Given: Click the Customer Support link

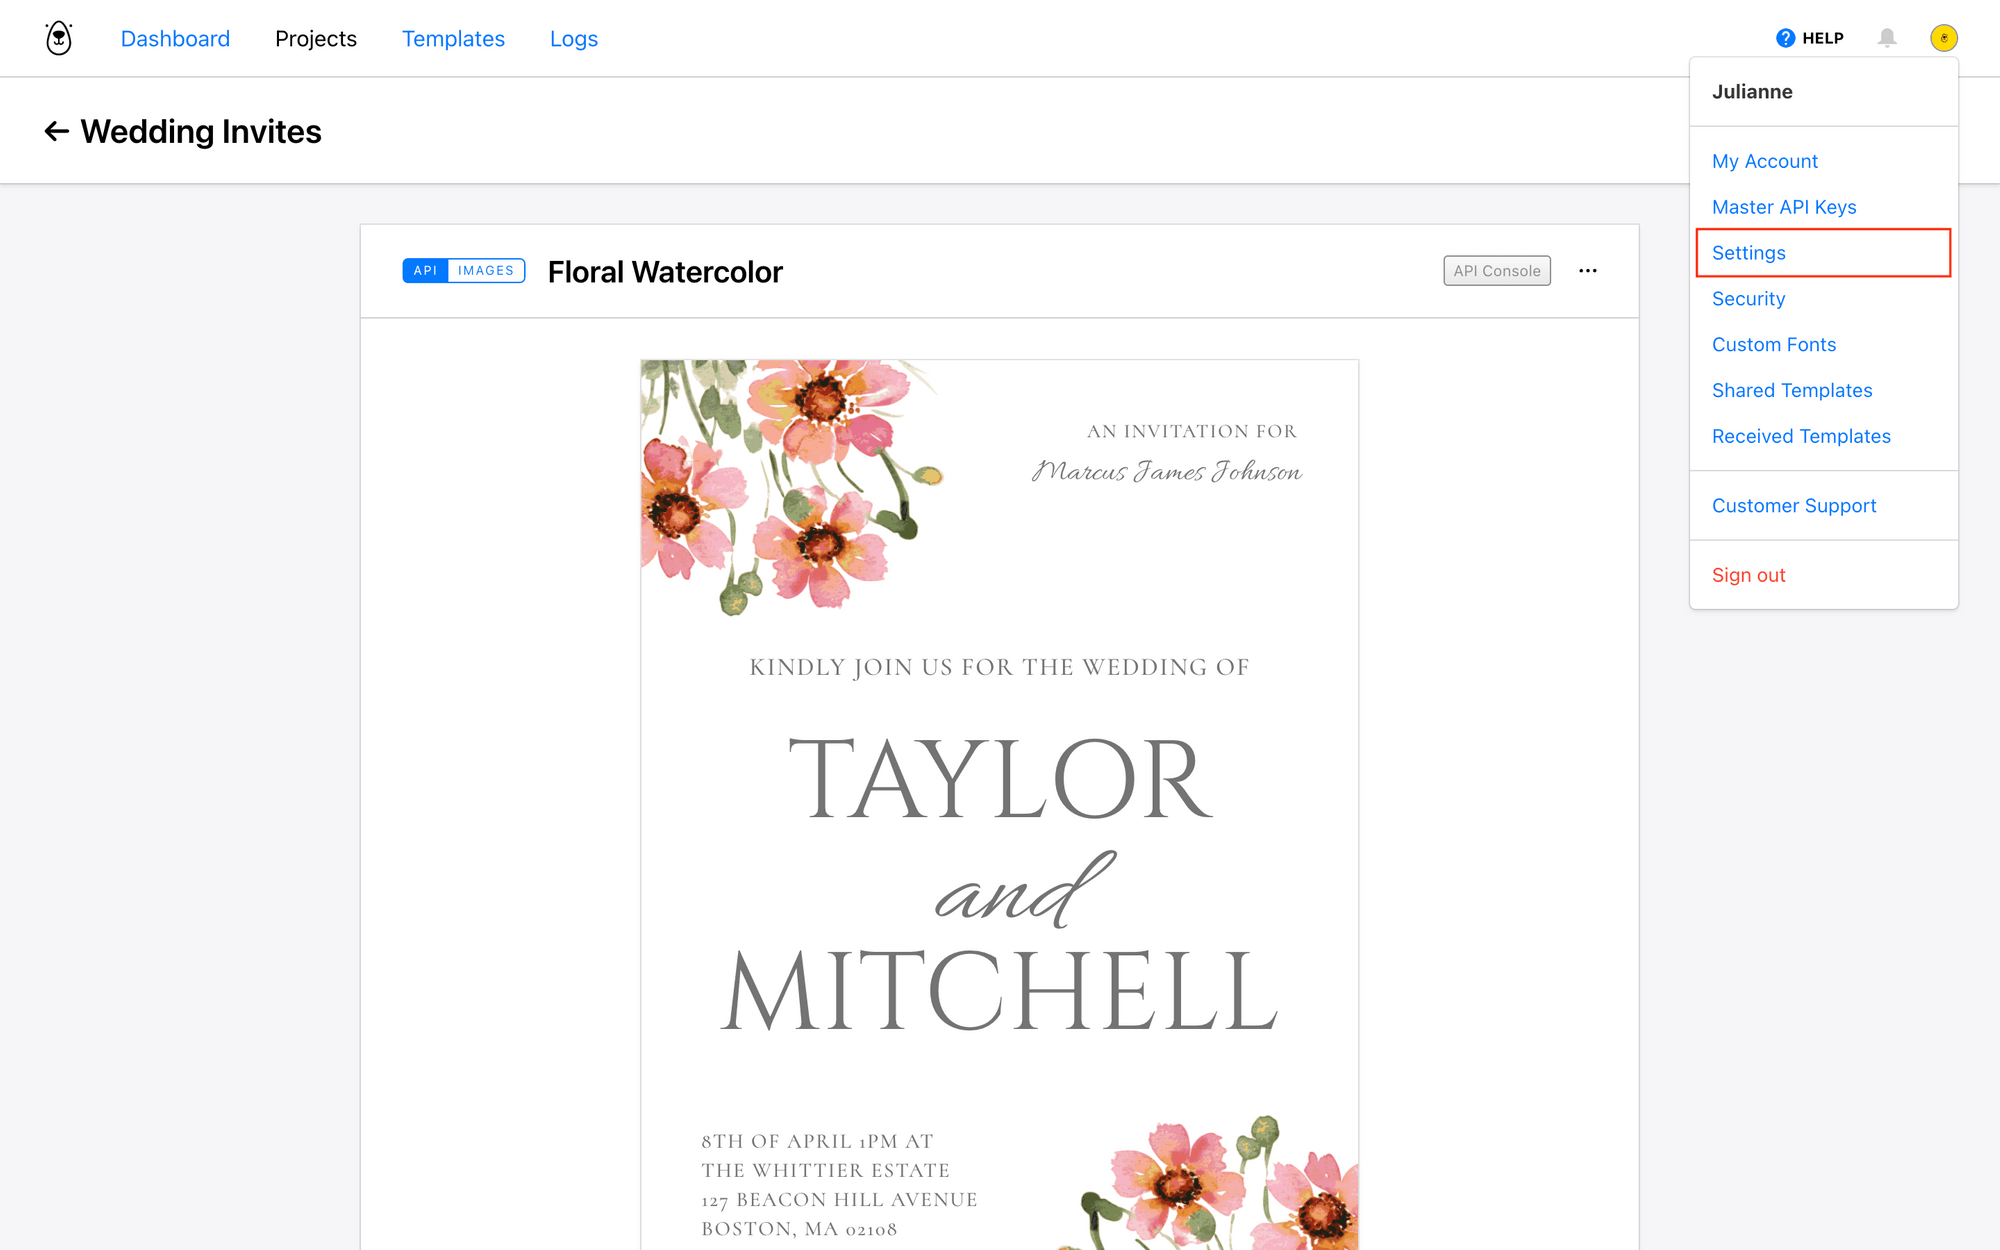Looking at the screenshot, I should [1793, 506].
